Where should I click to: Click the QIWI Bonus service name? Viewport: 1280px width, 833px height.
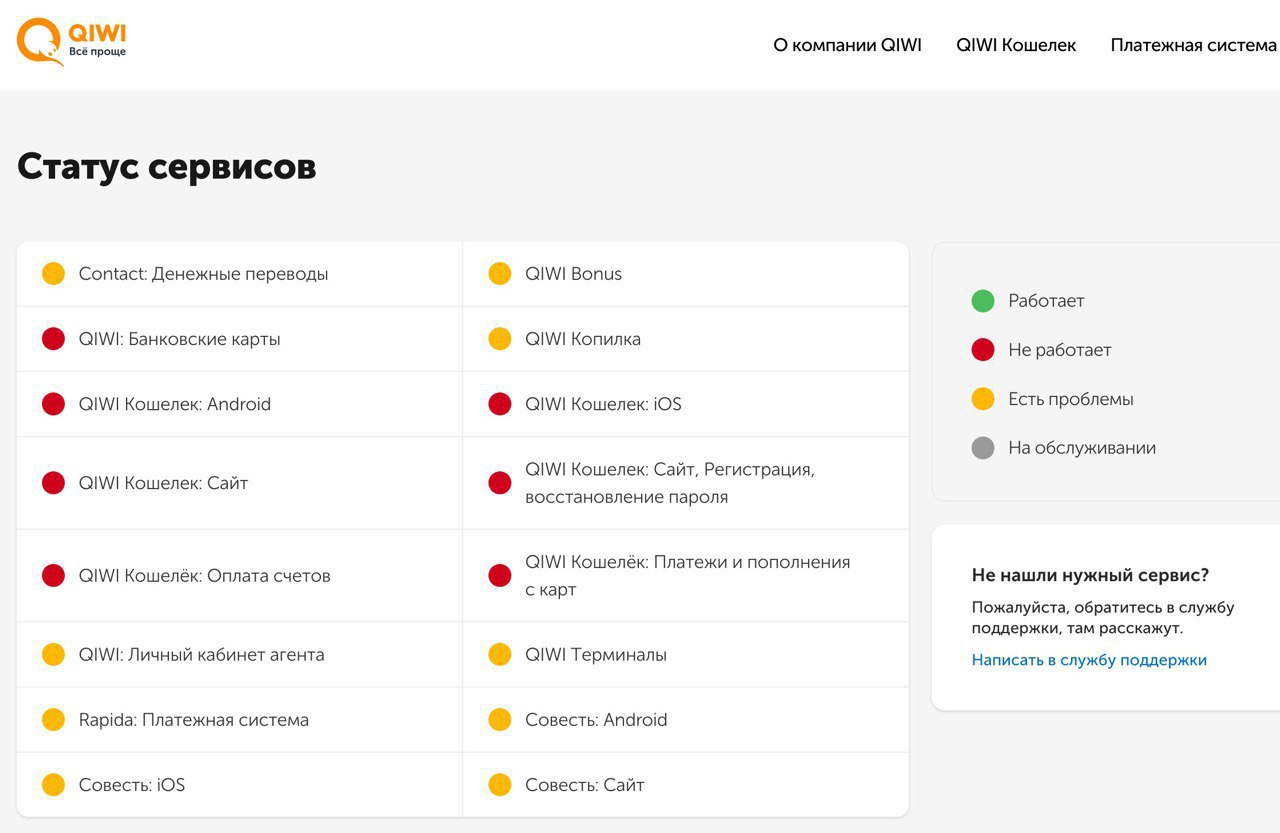coord(573,274)
